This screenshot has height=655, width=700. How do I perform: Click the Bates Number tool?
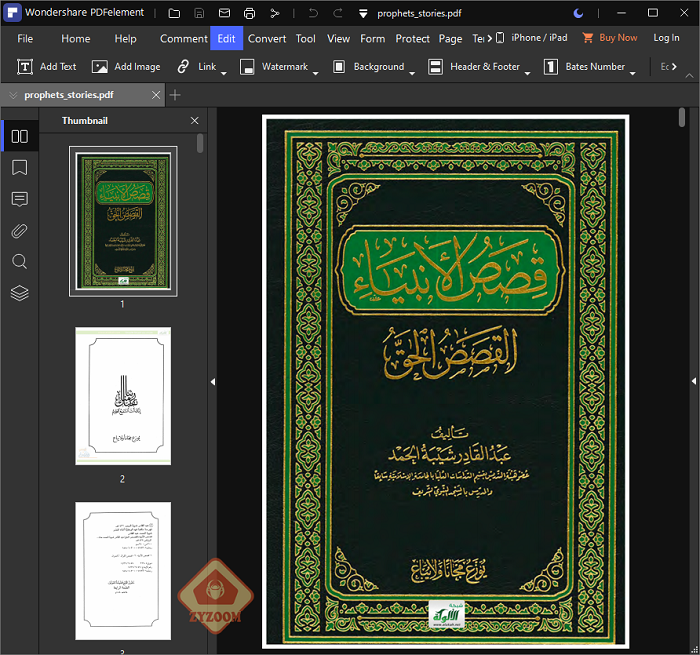tap(584, 67)
